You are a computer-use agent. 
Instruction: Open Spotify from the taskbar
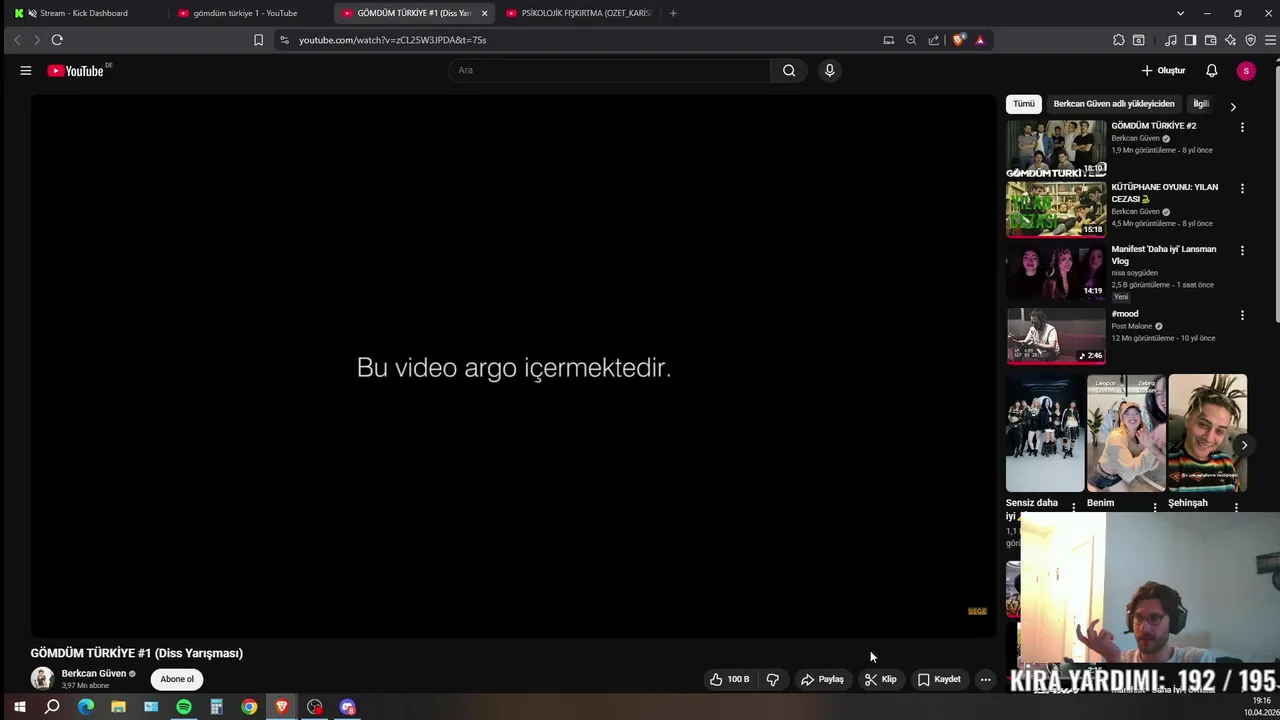[x=184, y=707]
